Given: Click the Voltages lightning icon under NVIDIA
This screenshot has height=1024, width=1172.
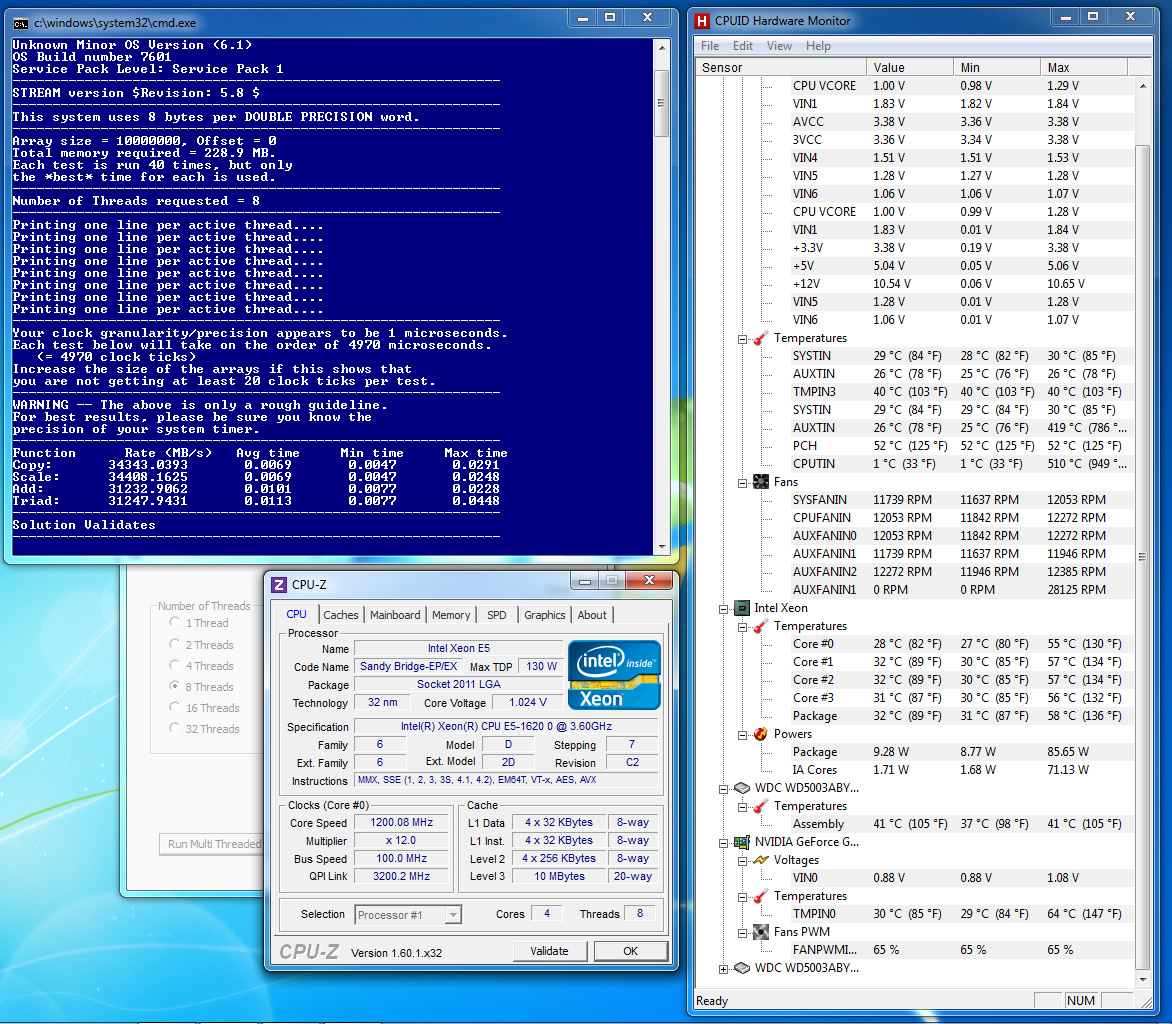Looking at the screenshot, I should [760, 860].
